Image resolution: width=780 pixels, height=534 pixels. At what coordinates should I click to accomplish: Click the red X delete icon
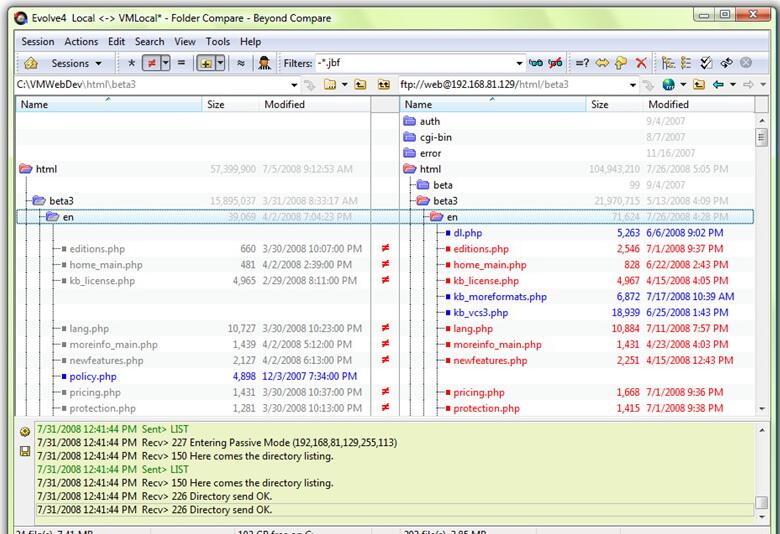click(x=641, y=63)
